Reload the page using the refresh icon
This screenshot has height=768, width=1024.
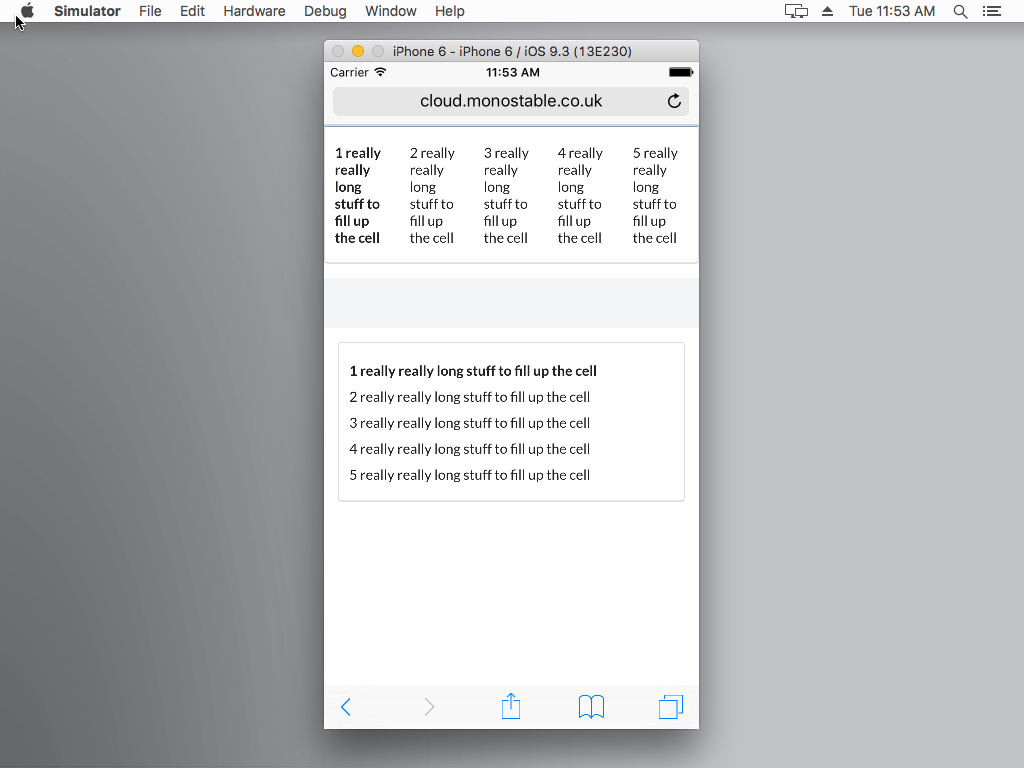(674, 101)
